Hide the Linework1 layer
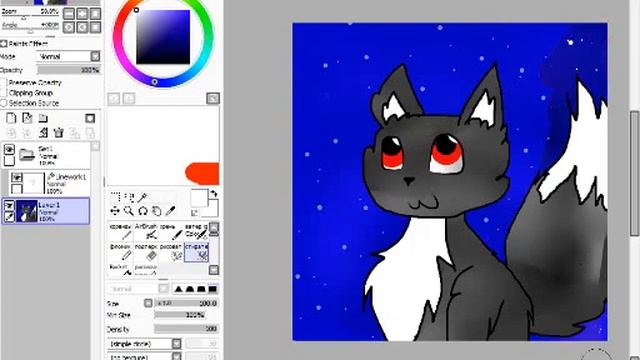This screenshot has width=640, height=360. (x=16, y=178)
